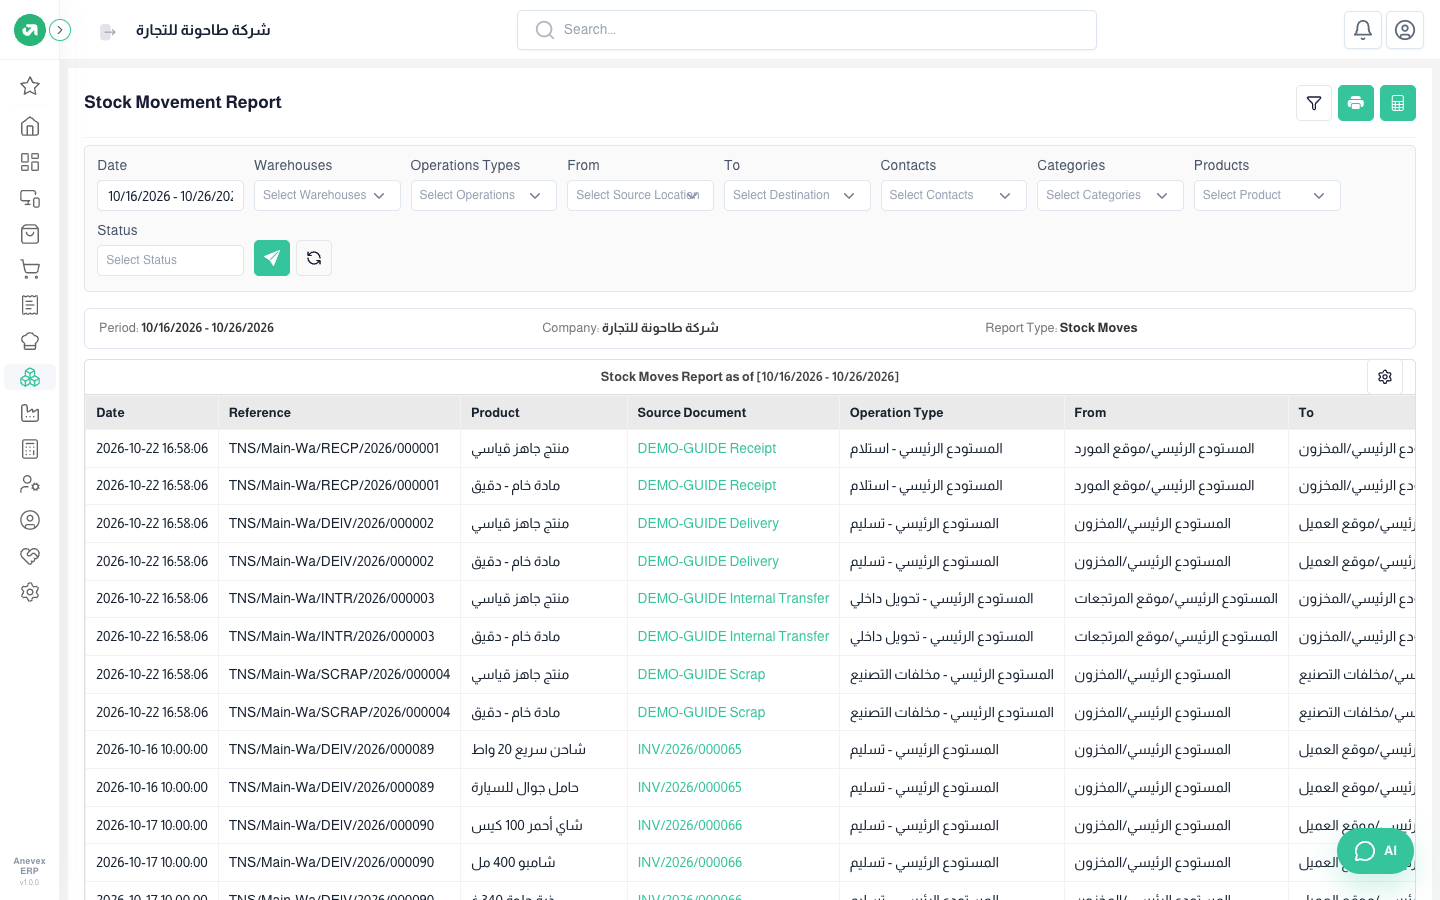This screenshot has width=1440, height=900.
Task: Expand the Select Operations dropdown
Action: coord(484,196)
